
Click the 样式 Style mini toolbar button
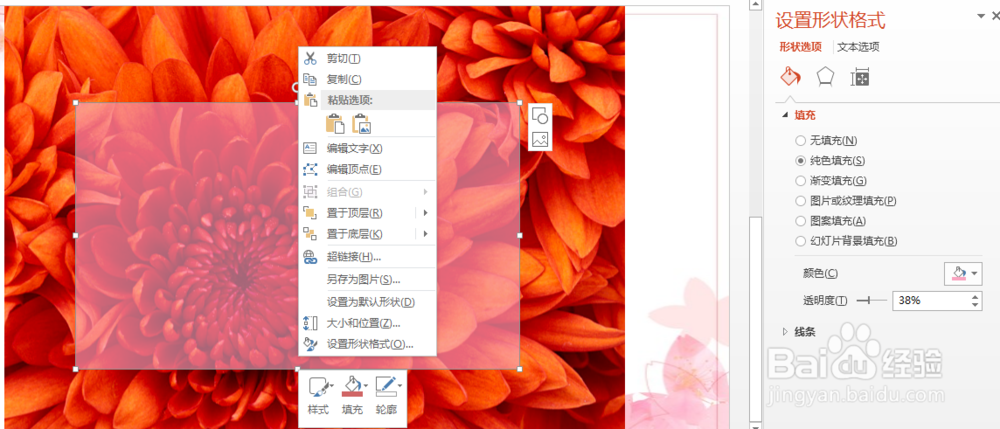click(x=318, y=396)
